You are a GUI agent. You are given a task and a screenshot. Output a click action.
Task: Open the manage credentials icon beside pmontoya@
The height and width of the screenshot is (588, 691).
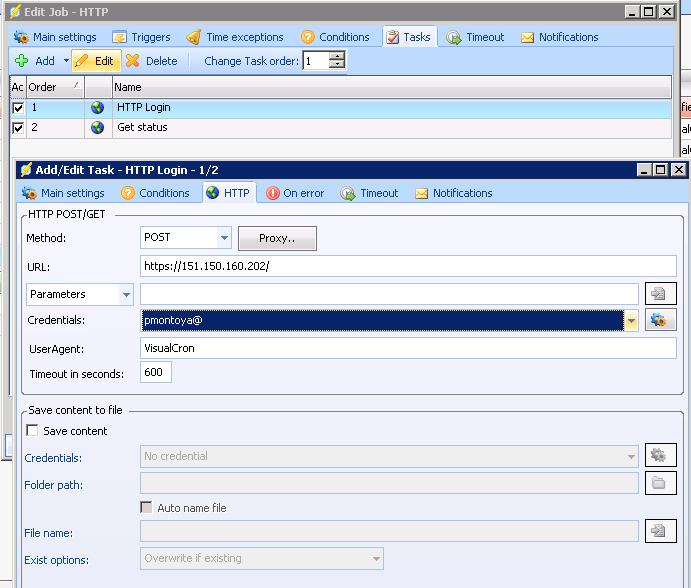click(660, 320)
